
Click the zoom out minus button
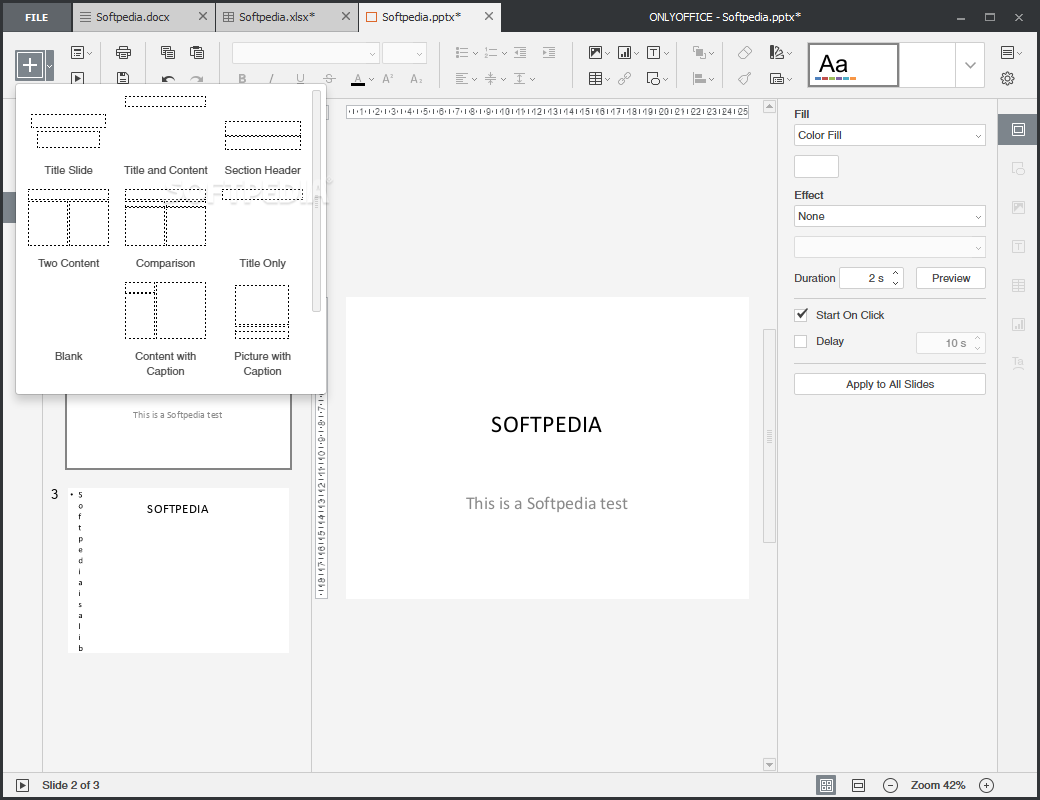click(890, 785)
